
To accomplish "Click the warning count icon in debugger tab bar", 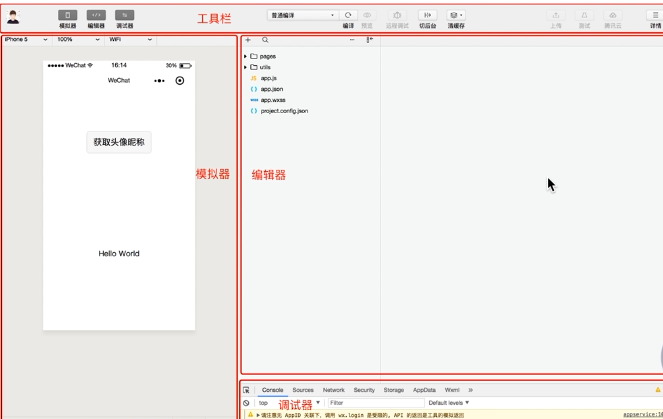I will pos(658,390).
